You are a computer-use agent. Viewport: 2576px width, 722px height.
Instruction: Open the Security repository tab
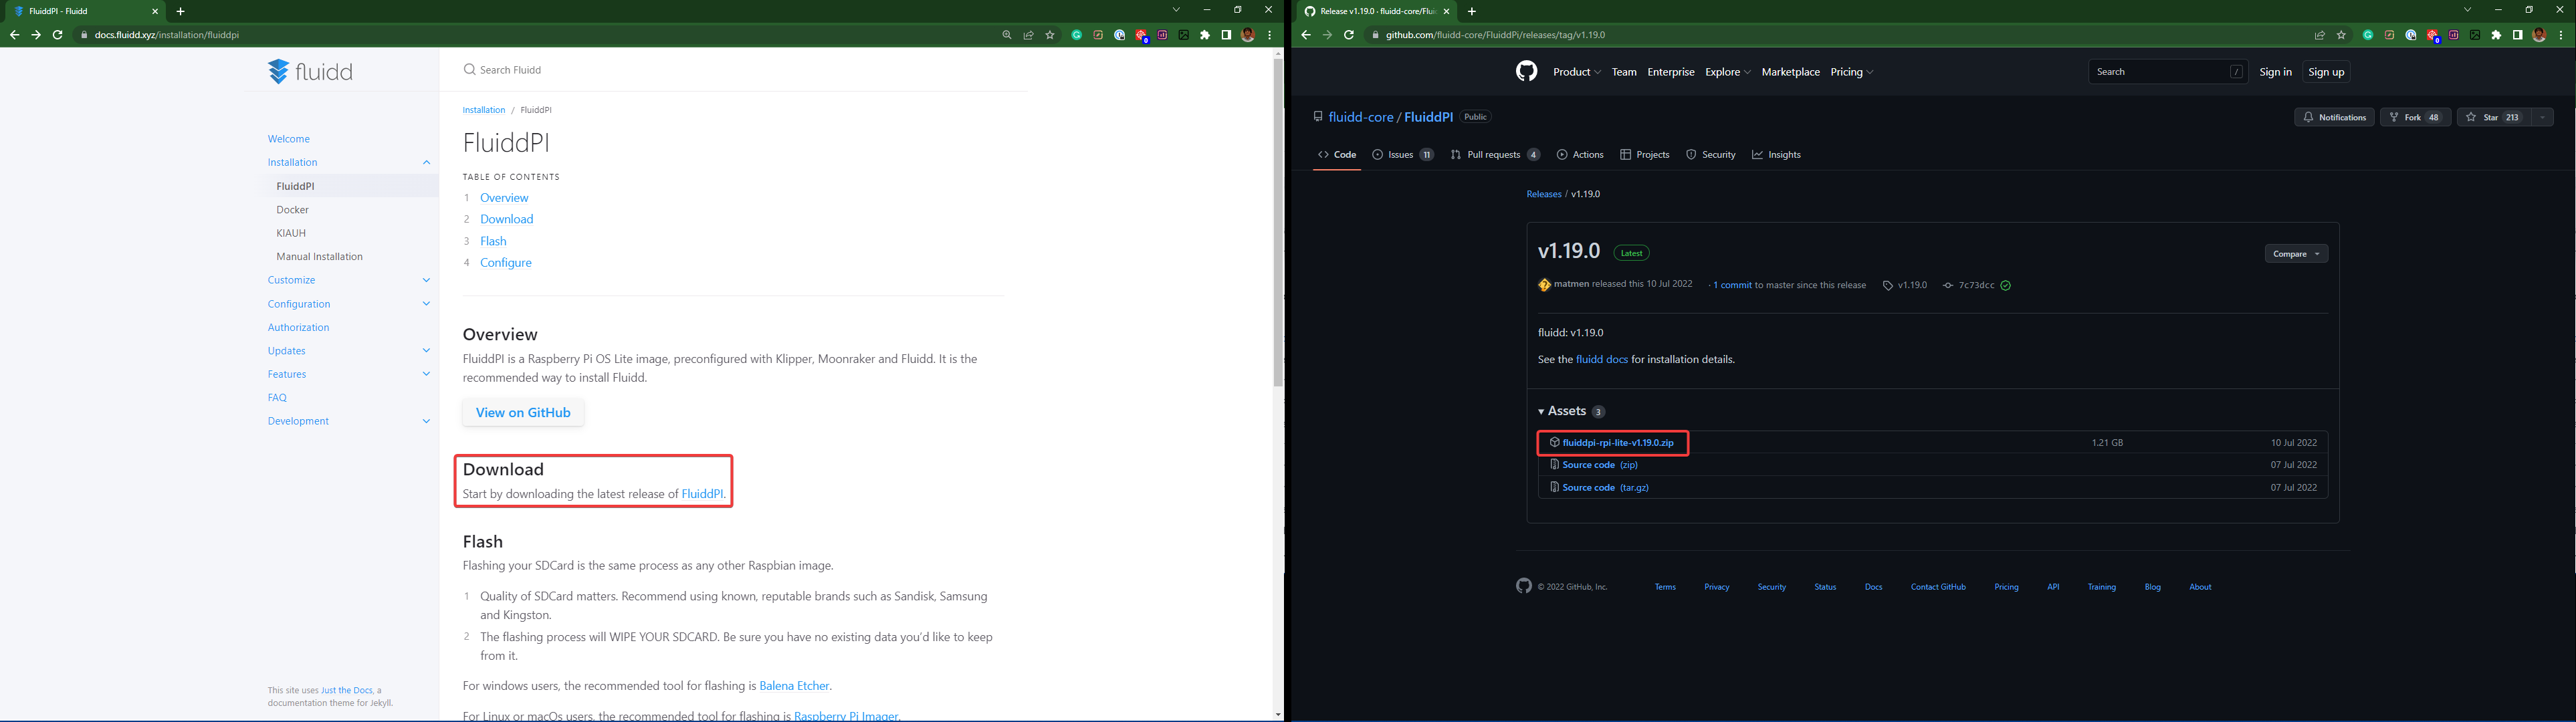(1710, 155)
